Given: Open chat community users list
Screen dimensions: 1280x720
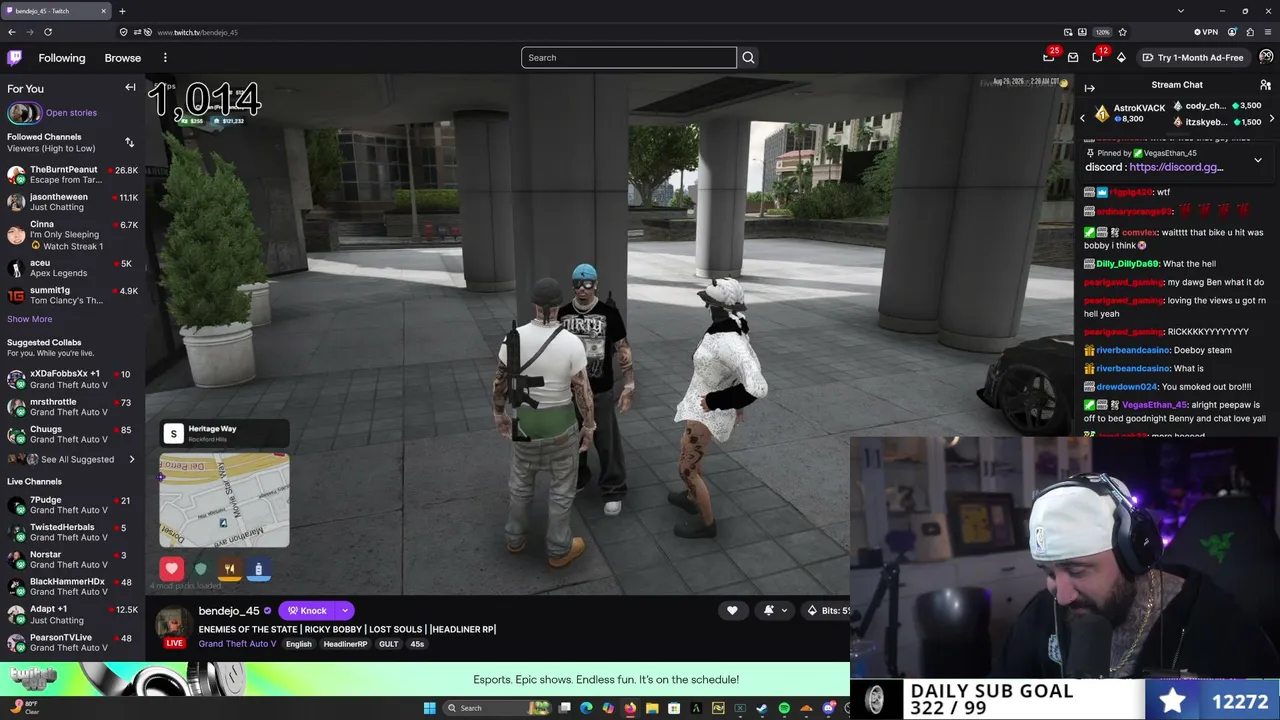Looking at the screenshot, I should coord(1265,86).
